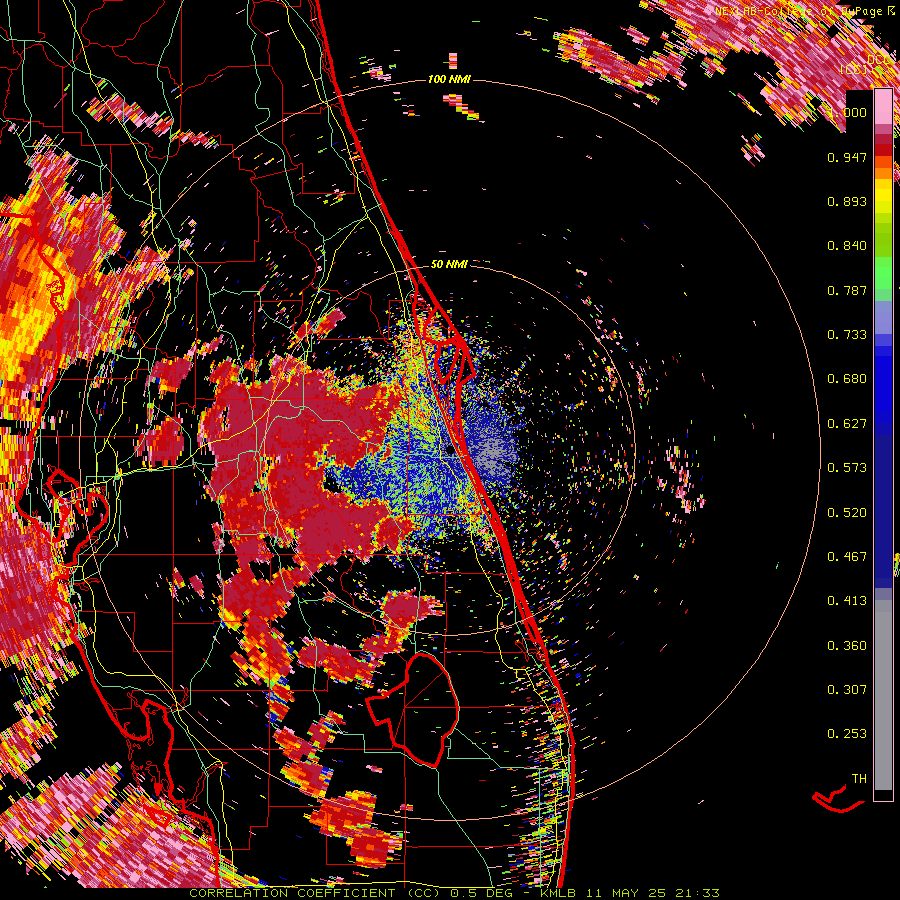Click the 0.733 scale value

coord(847,335)
